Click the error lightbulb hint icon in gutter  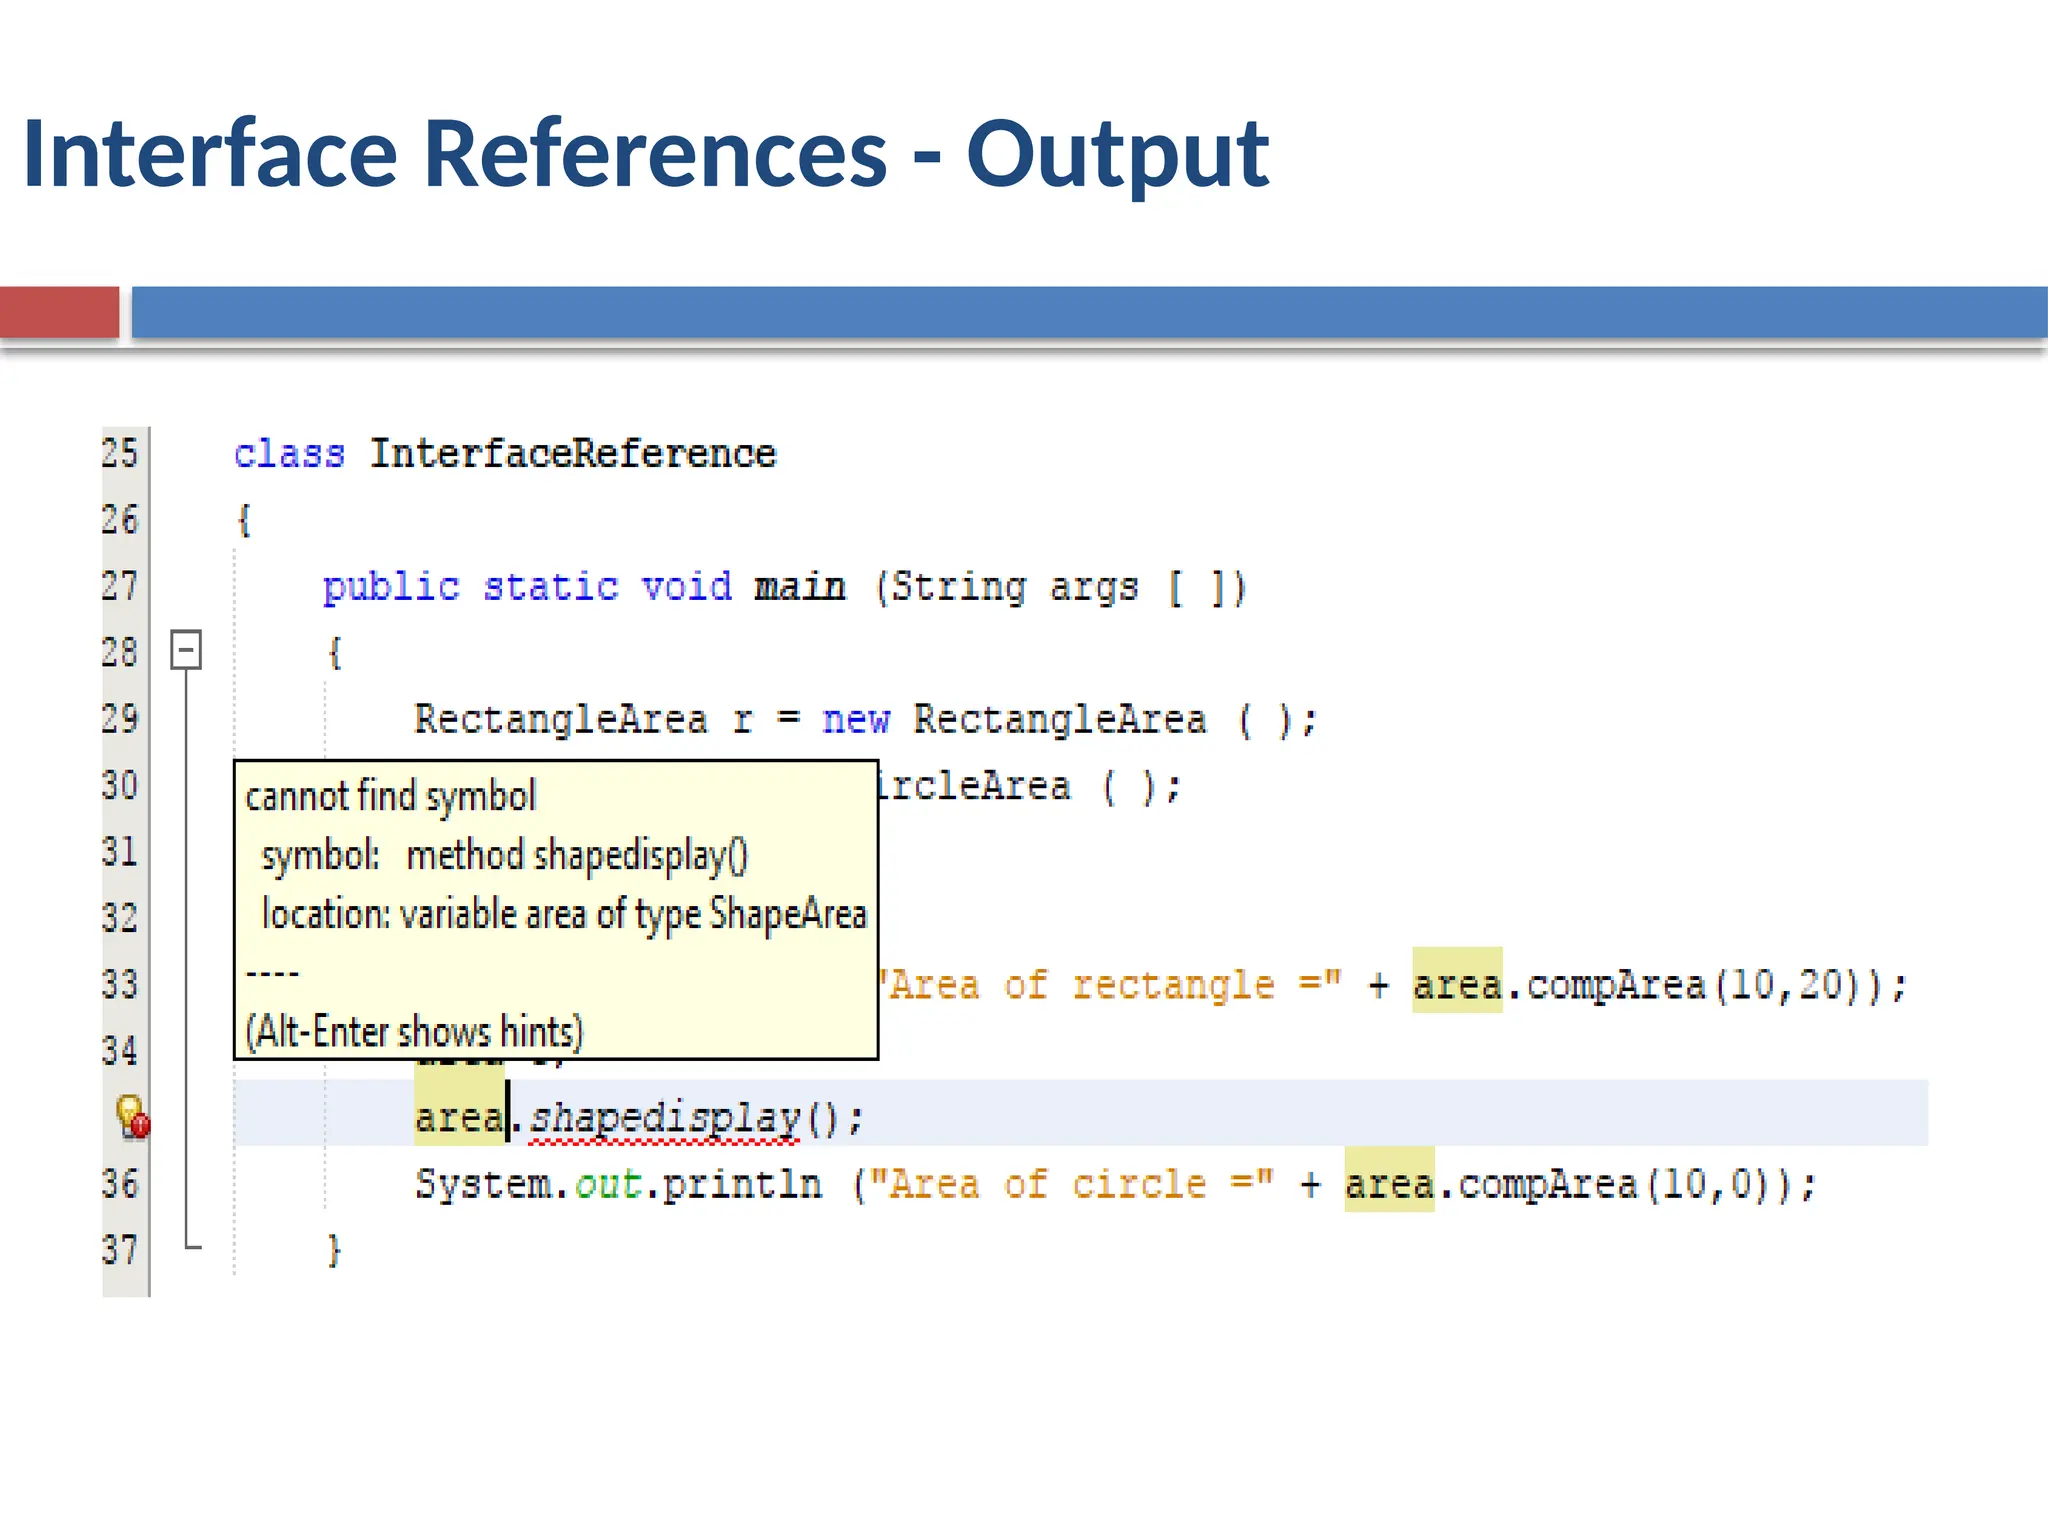[133, 1117]
